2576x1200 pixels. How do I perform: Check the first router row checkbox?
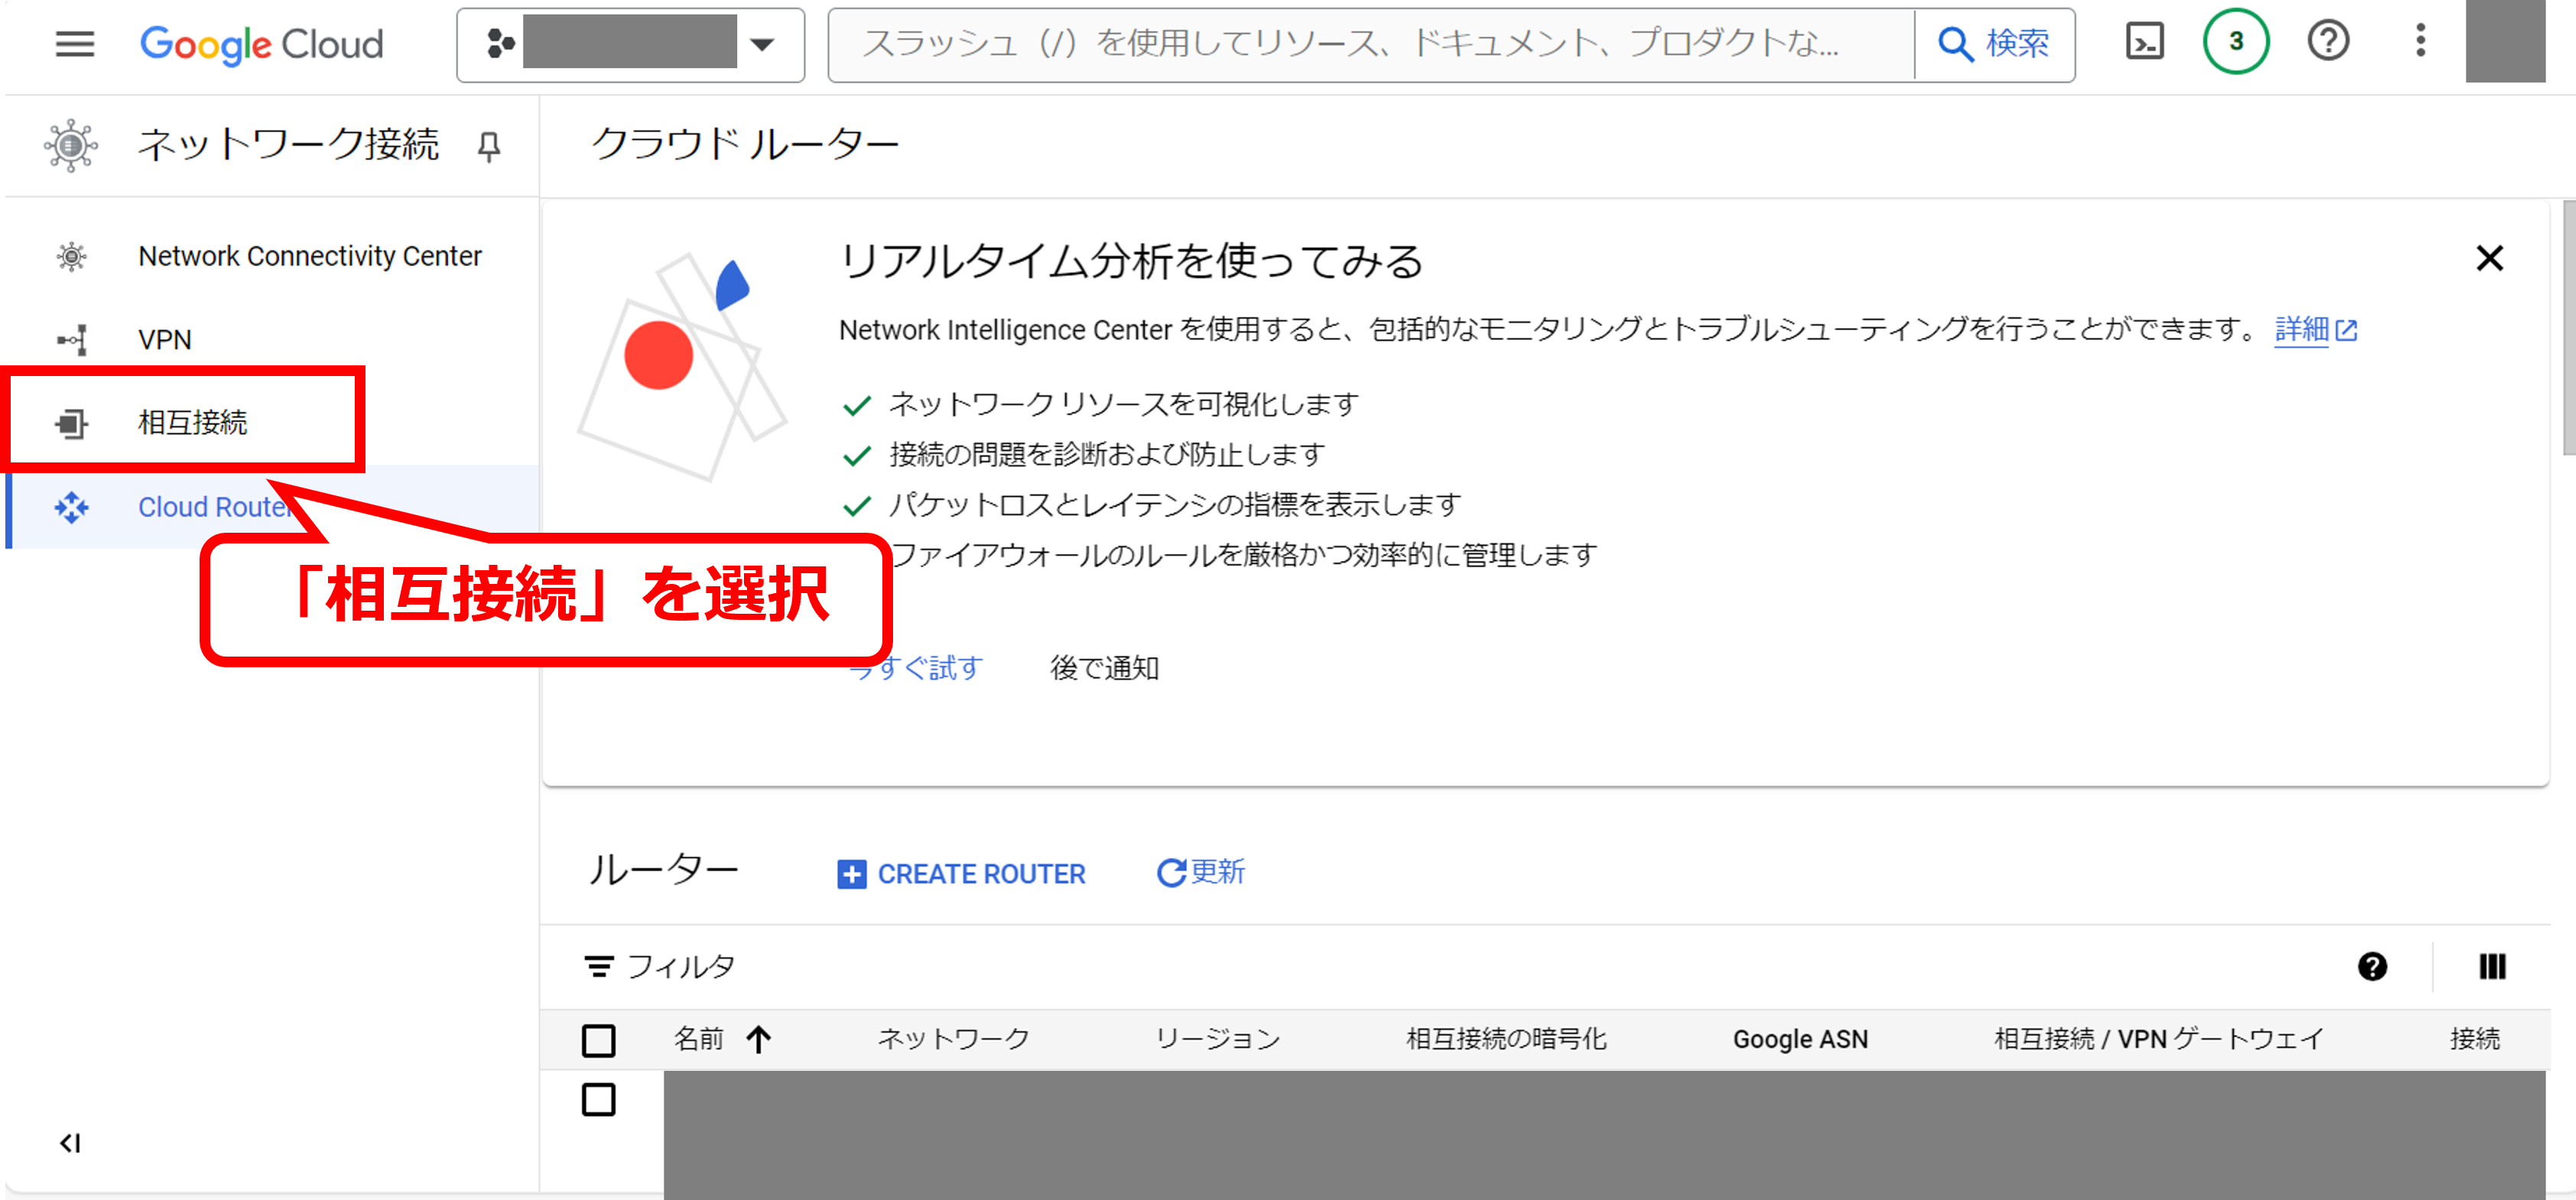(598, 1100)
